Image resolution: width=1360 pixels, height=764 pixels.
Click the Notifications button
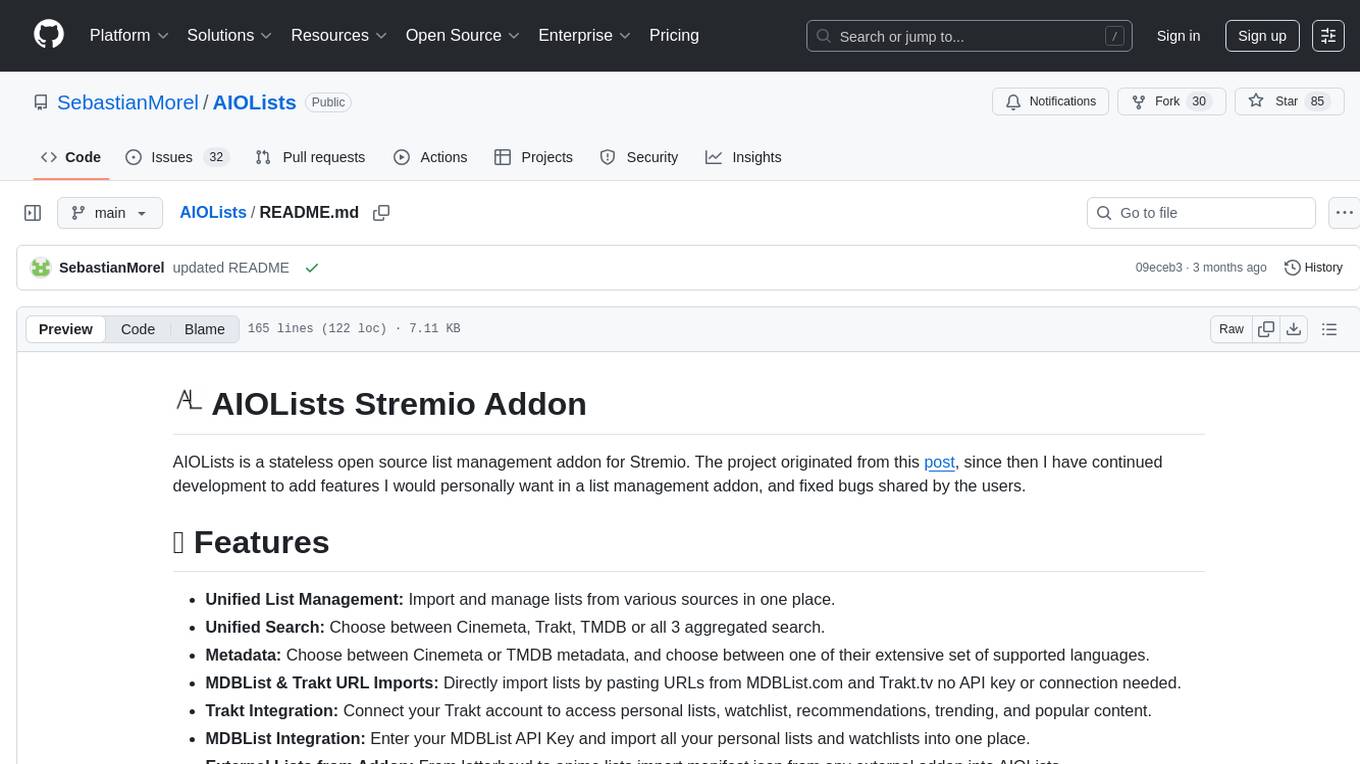[1051, 101]
